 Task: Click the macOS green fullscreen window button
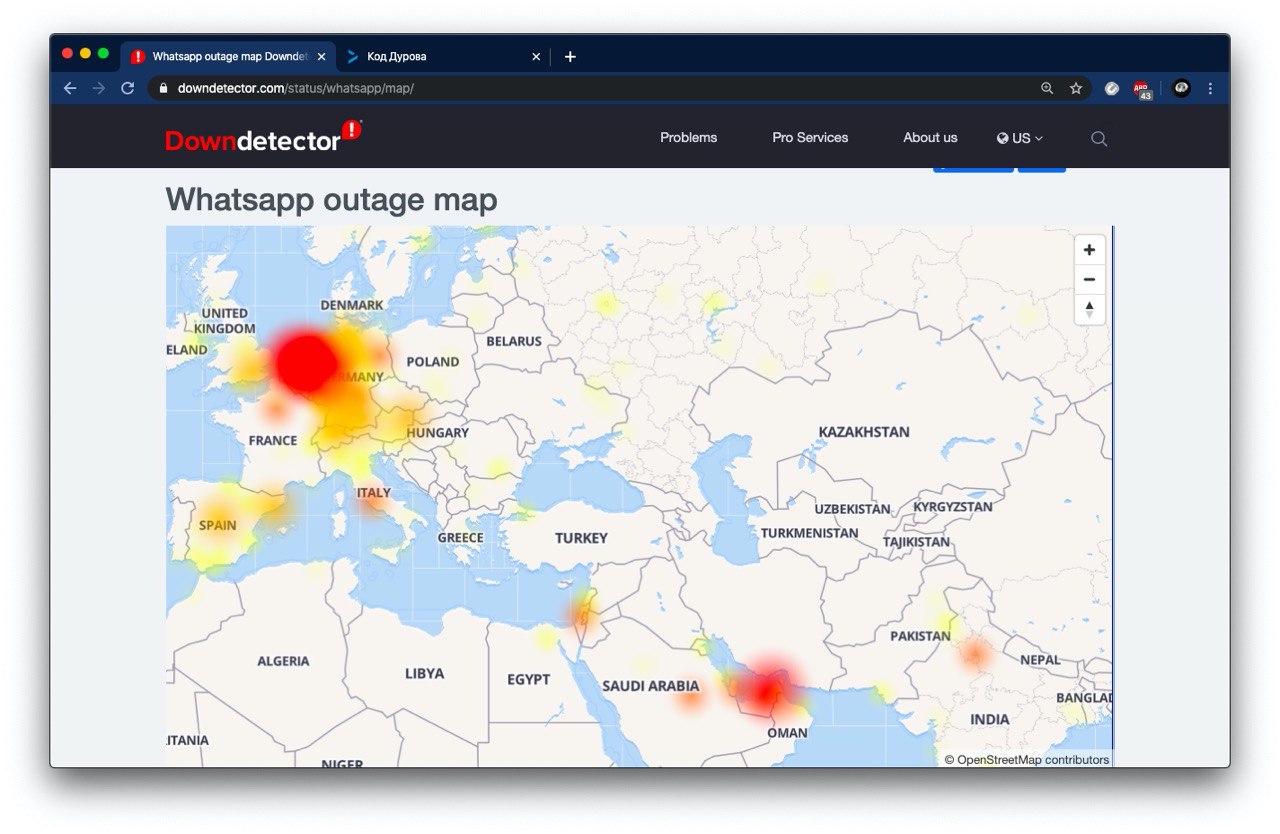[103, 53]
